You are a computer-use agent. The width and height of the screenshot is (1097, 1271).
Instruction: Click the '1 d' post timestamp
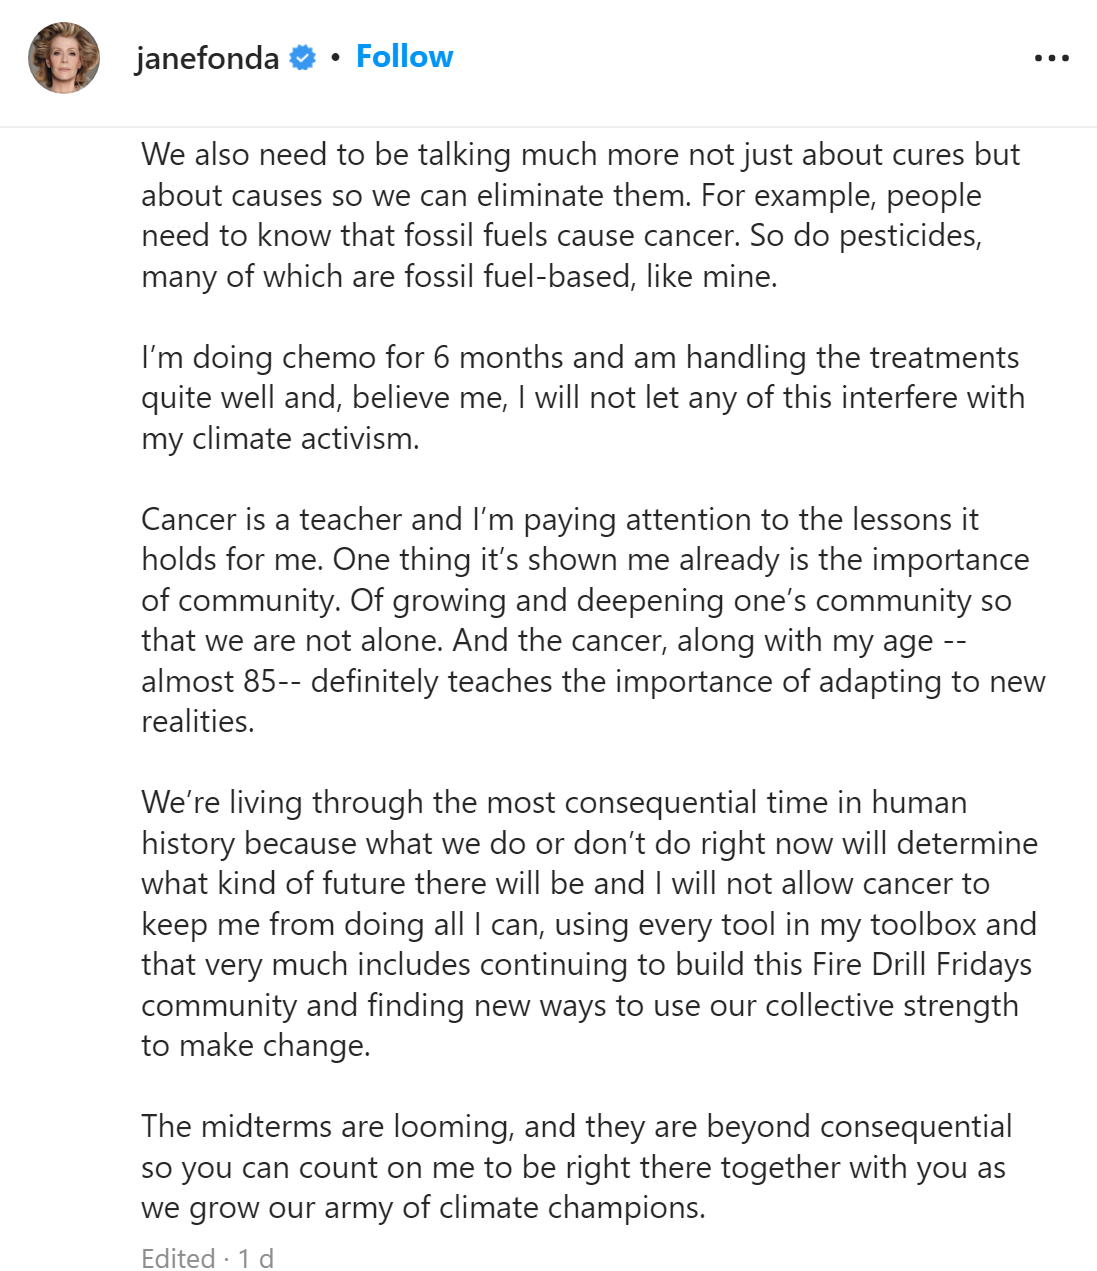256,1258
